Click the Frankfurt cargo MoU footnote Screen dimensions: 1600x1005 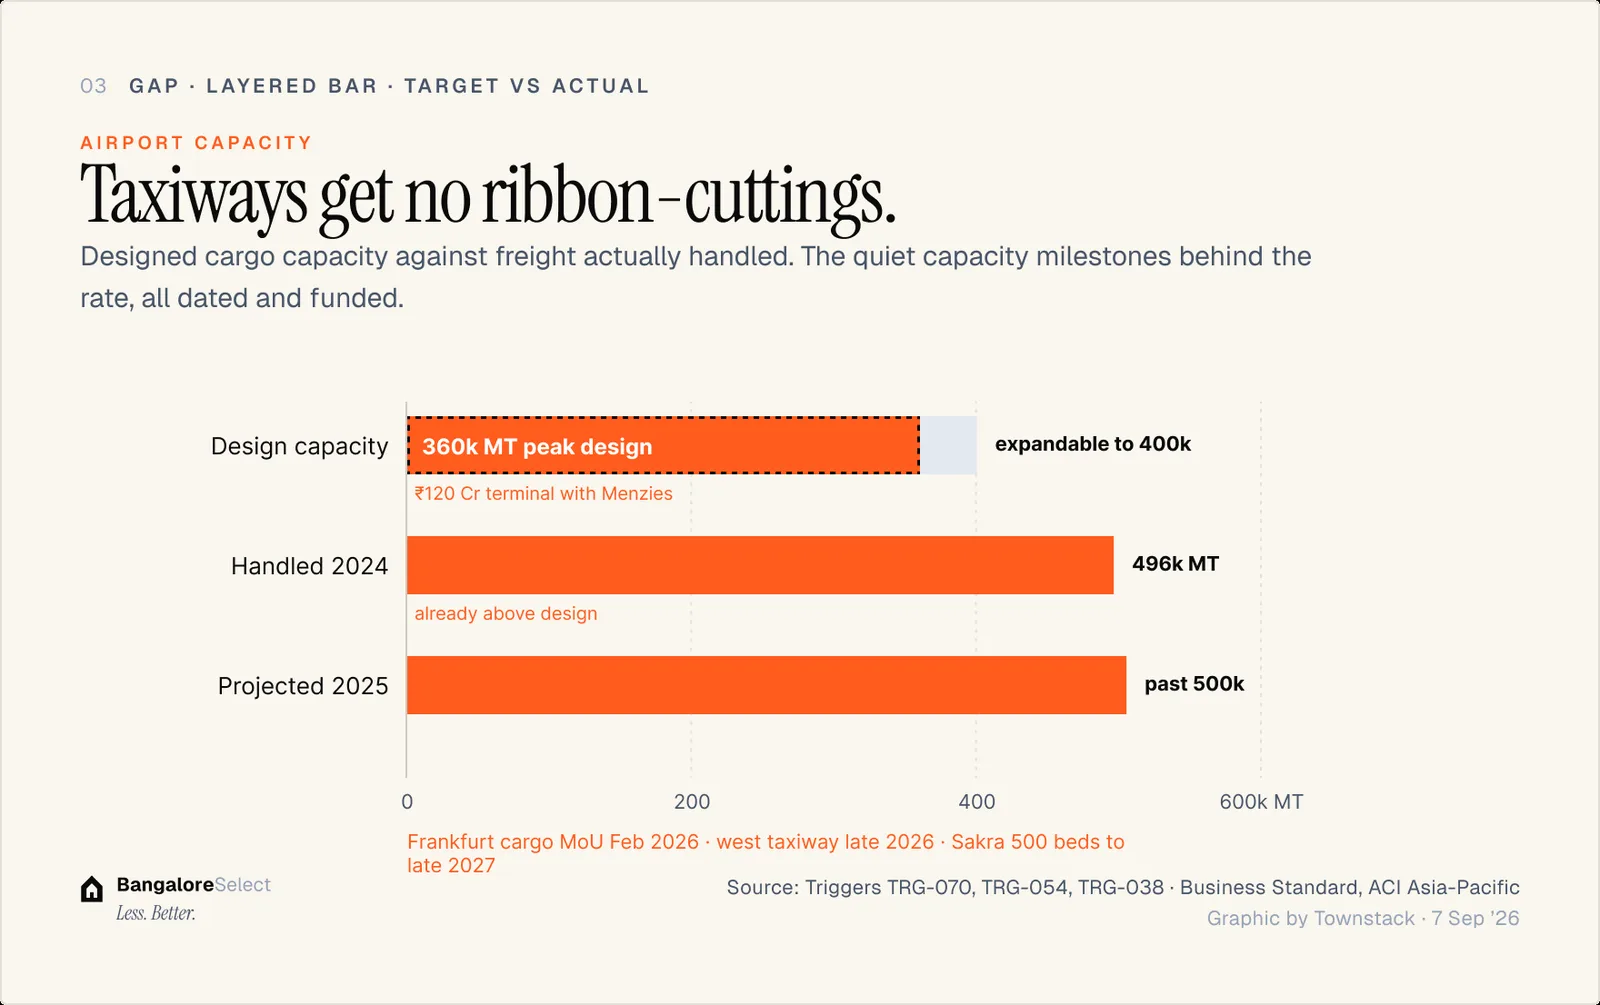point(766,853)
